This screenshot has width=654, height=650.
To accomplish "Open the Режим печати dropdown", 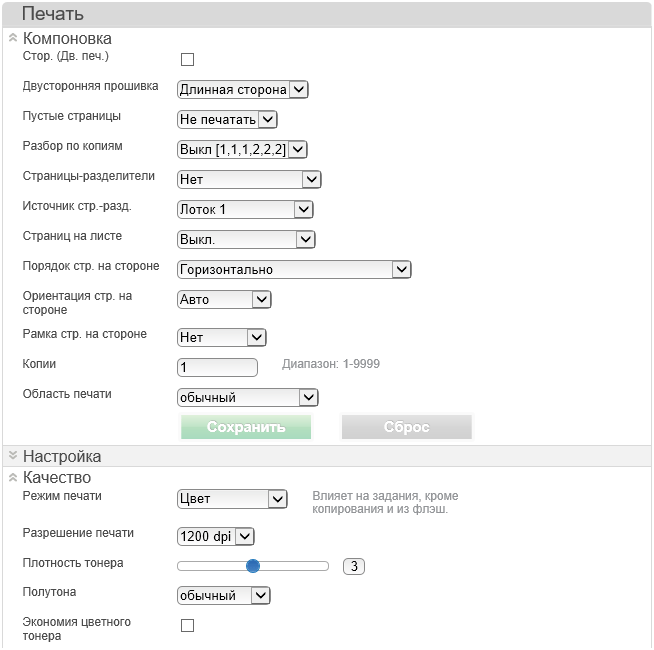I will tap(232, 499).
